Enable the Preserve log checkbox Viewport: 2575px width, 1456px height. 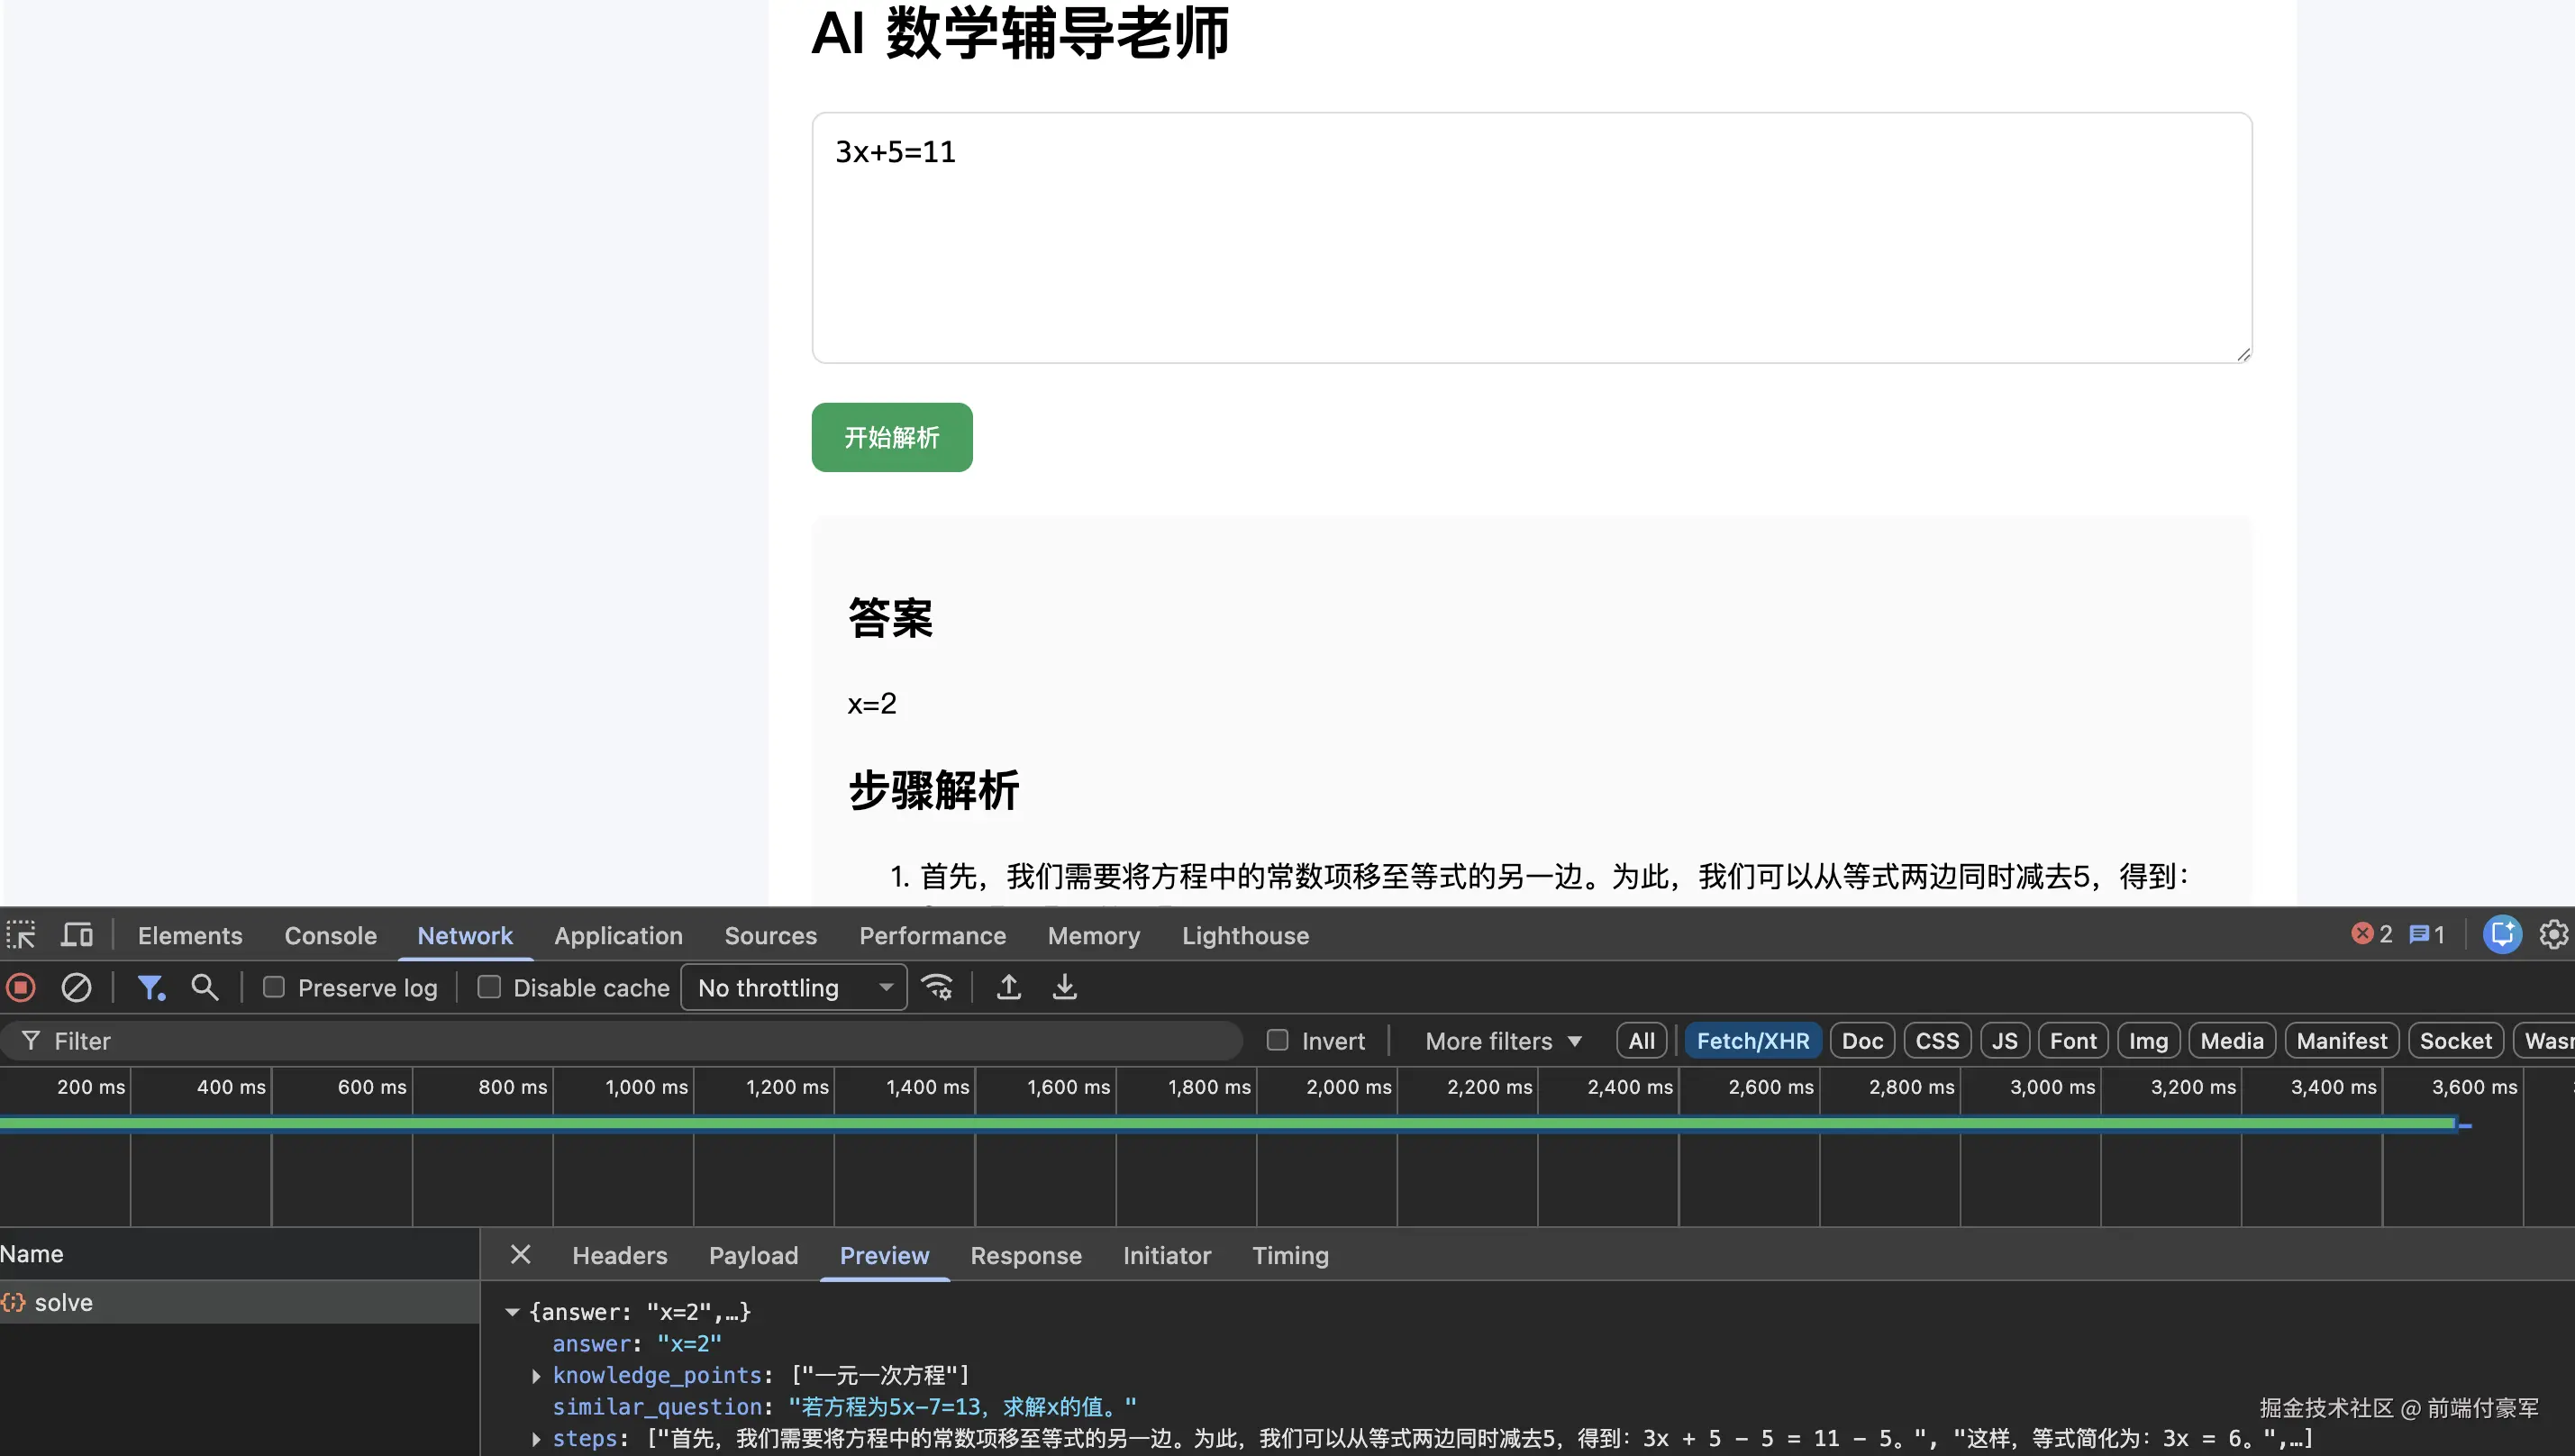pos(274,988)
